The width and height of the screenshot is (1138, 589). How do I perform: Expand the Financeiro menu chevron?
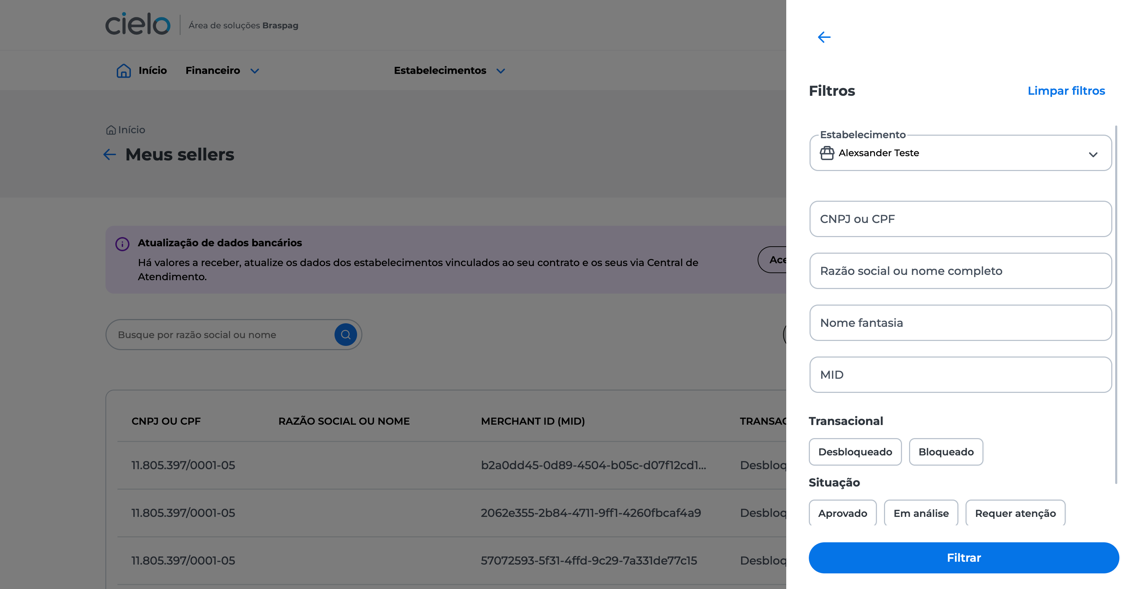pyautogui.click(x=255, y=71)
